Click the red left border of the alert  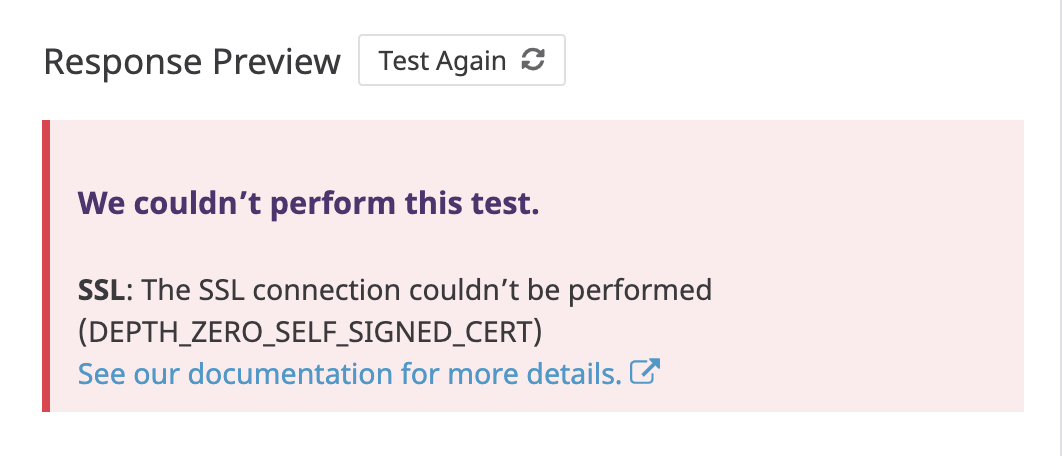point(46,266)
